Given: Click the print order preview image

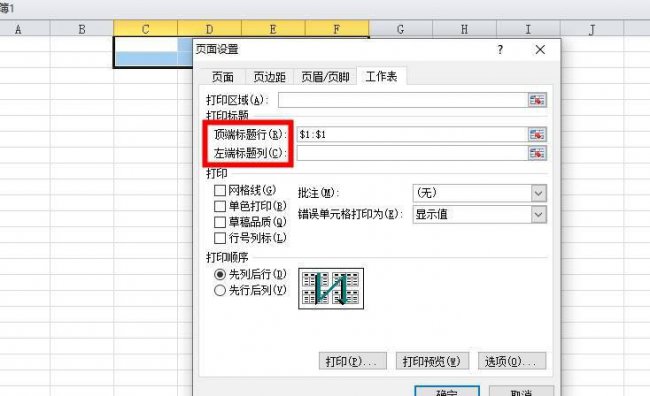Looking at the screenshot, I should pos(331,289).
